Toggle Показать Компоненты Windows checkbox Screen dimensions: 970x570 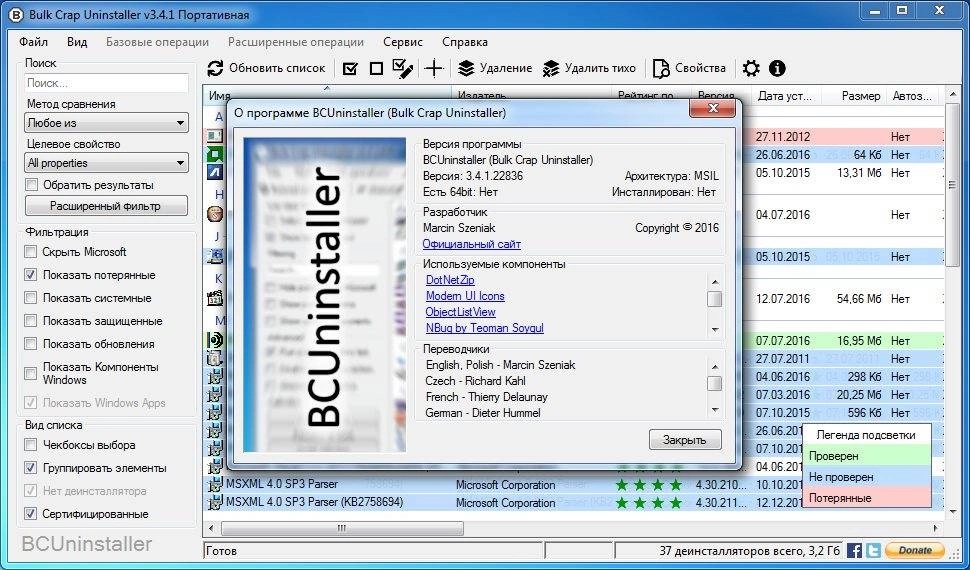click(x=30, y=373)
